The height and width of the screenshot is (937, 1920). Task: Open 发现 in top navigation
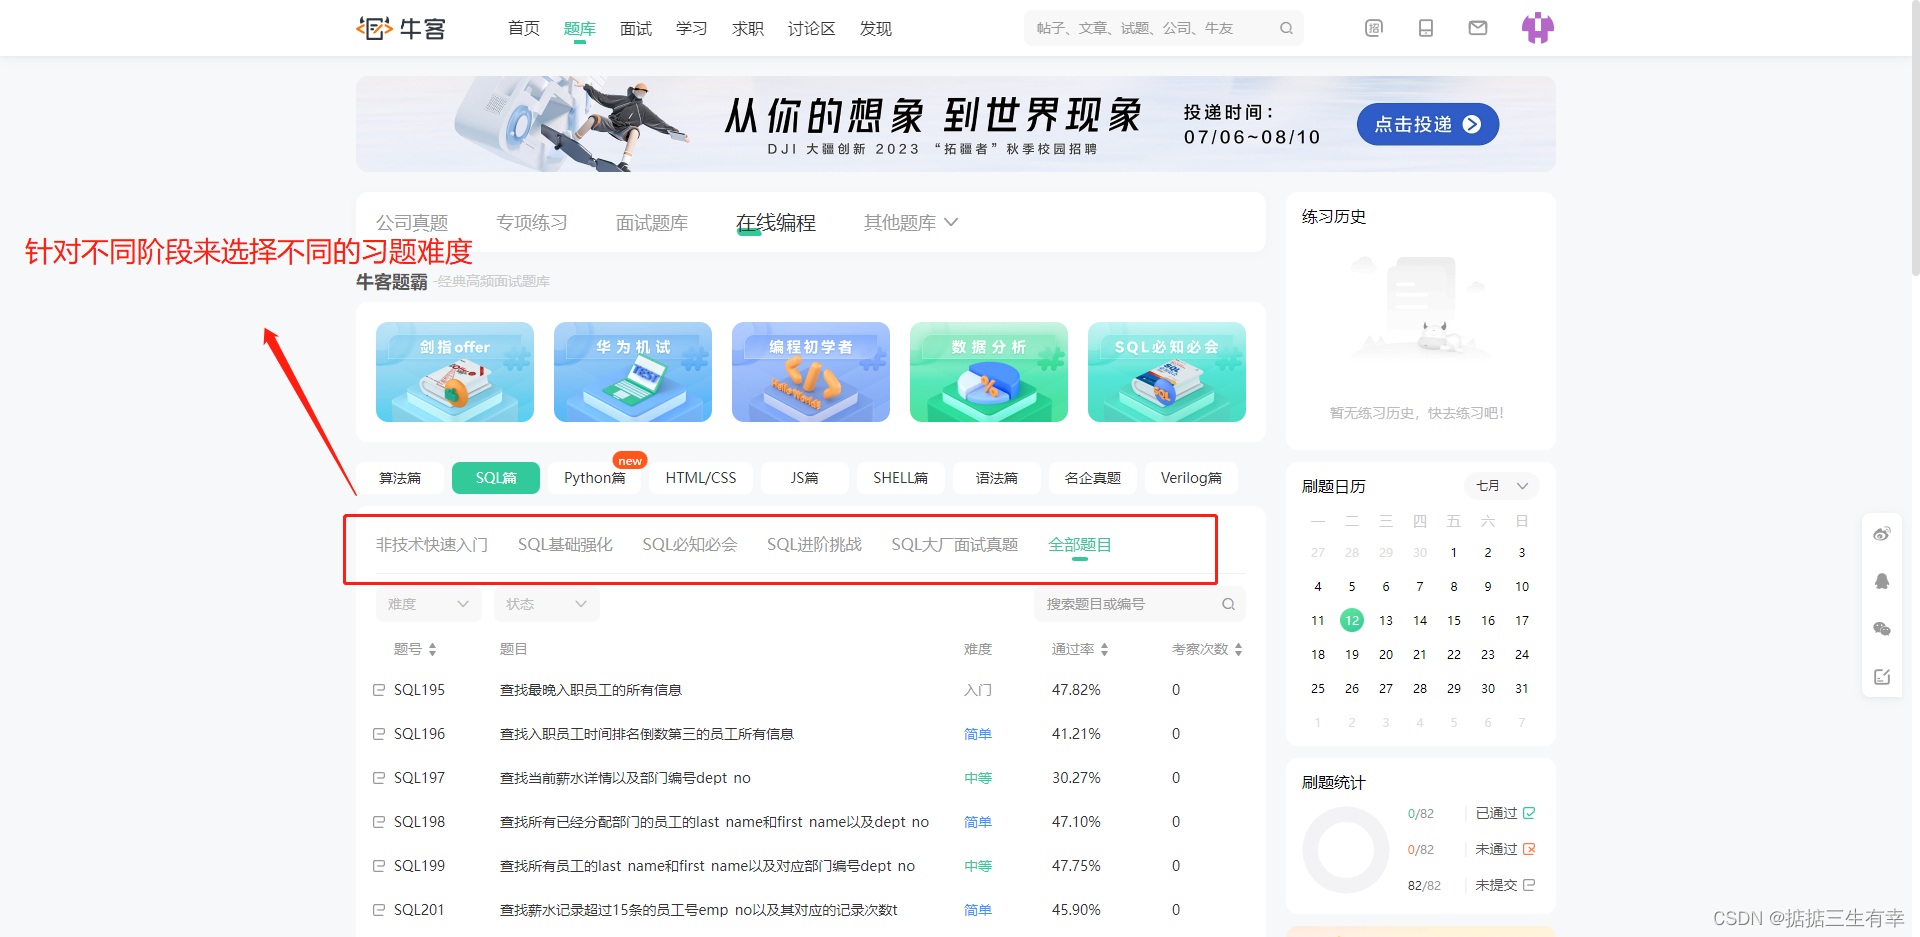[x=876, y=28]
